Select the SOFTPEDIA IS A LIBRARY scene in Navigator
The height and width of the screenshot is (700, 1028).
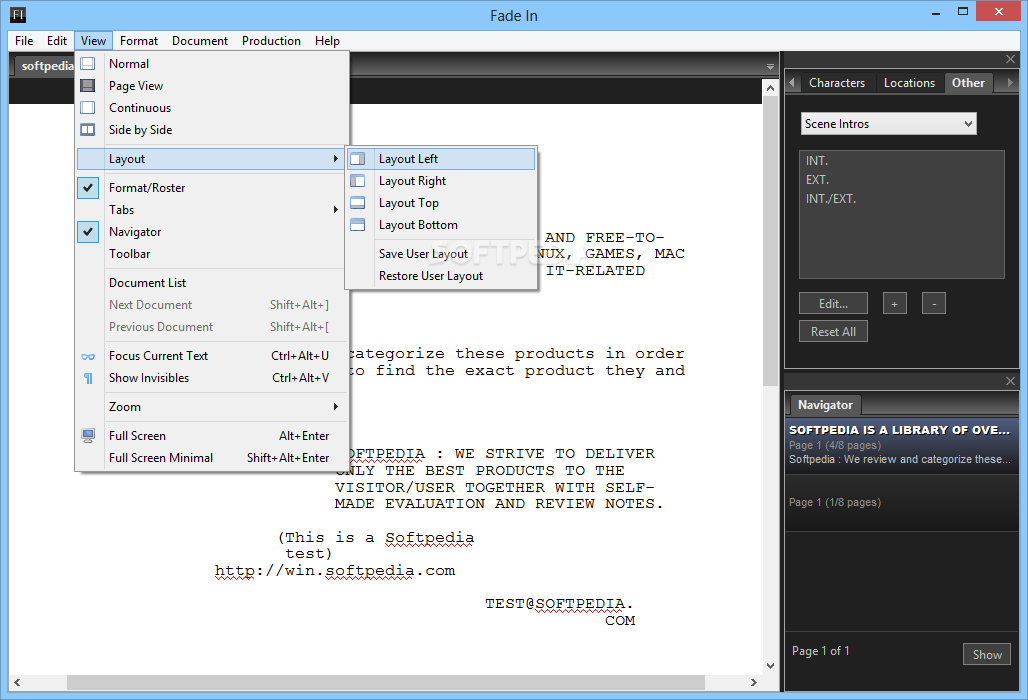coord(901,445)
